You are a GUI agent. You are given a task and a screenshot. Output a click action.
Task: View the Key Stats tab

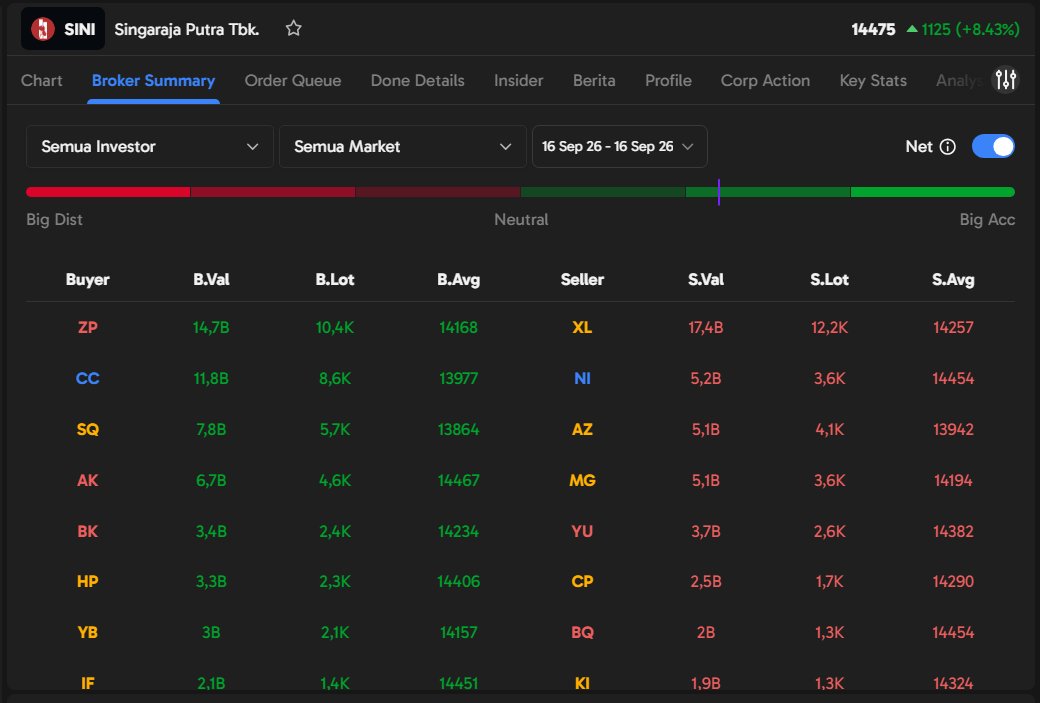(x=873, y=80)
